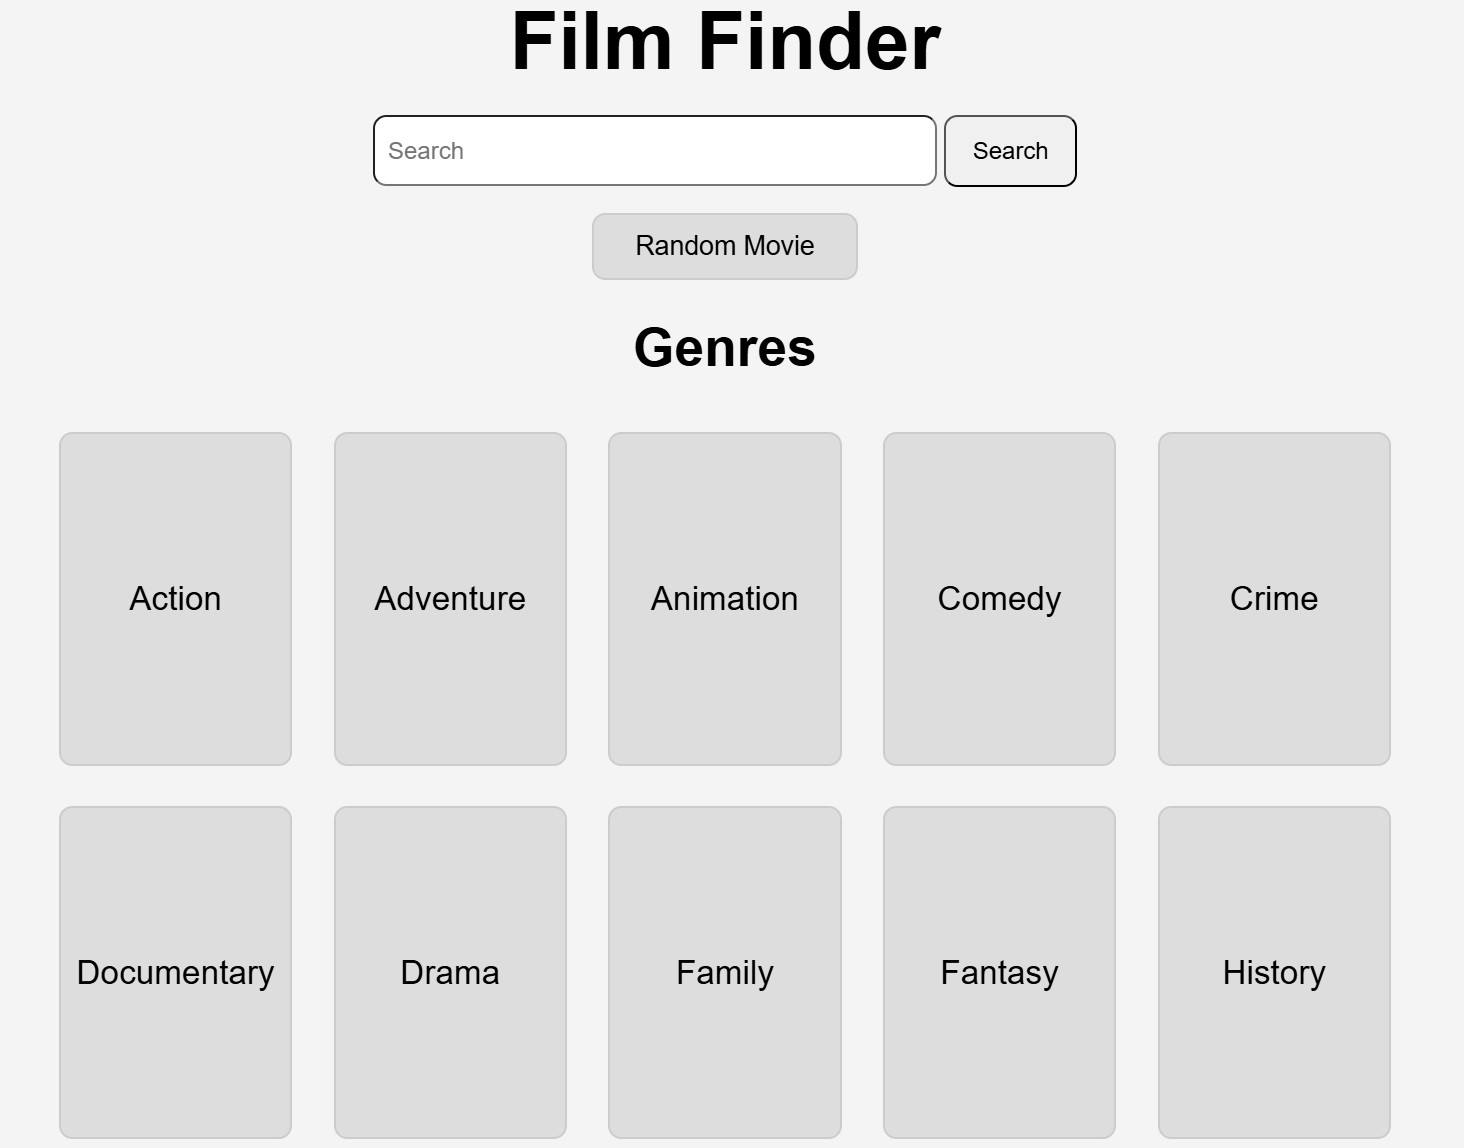Click the Action card label text
The width and height of the screenshot is (1464, 1148).
[x=175, y=599]
